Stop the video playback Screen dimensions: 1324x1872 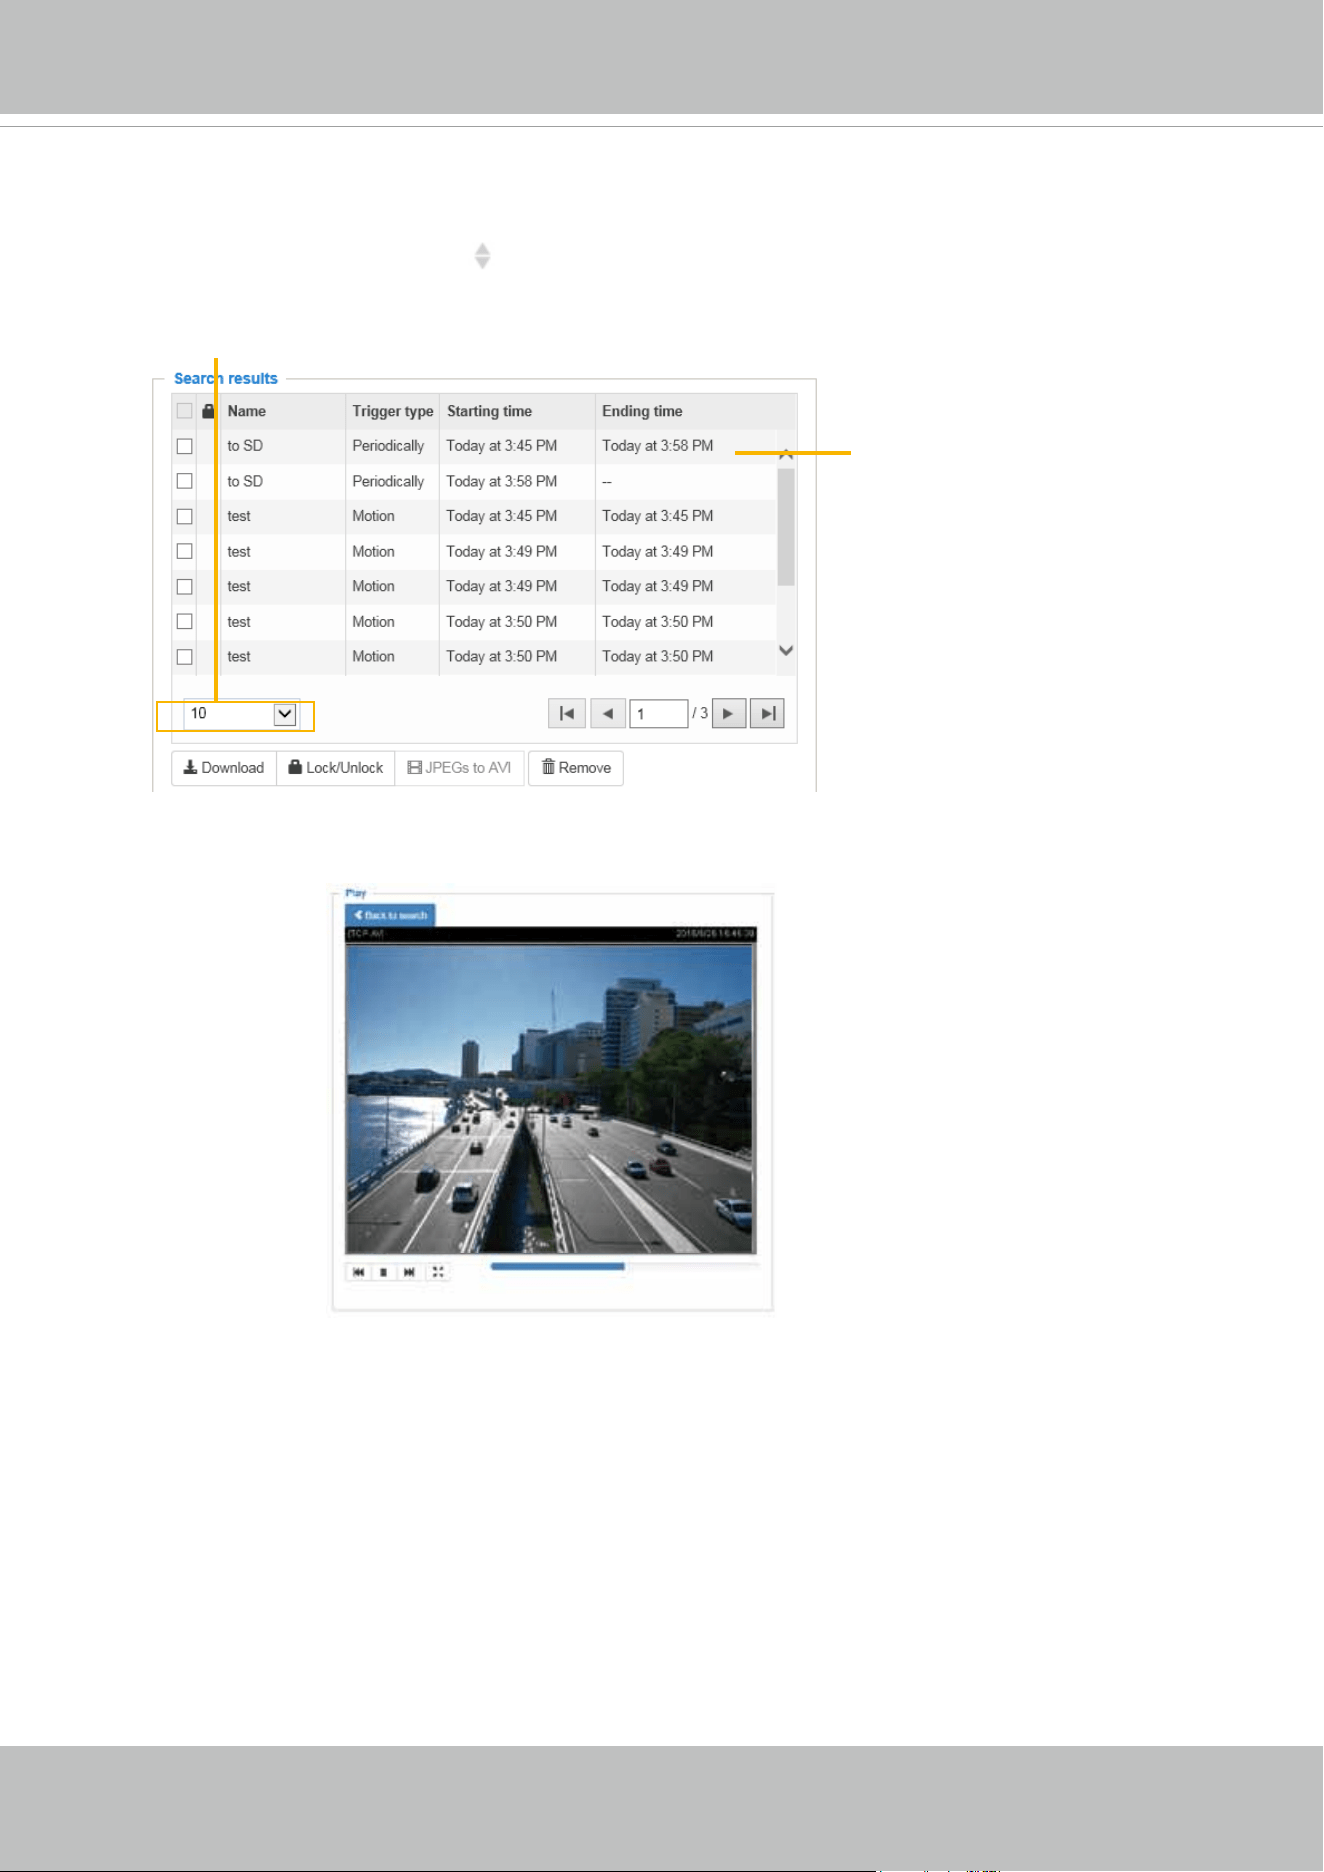click(x=383, y=1272)
